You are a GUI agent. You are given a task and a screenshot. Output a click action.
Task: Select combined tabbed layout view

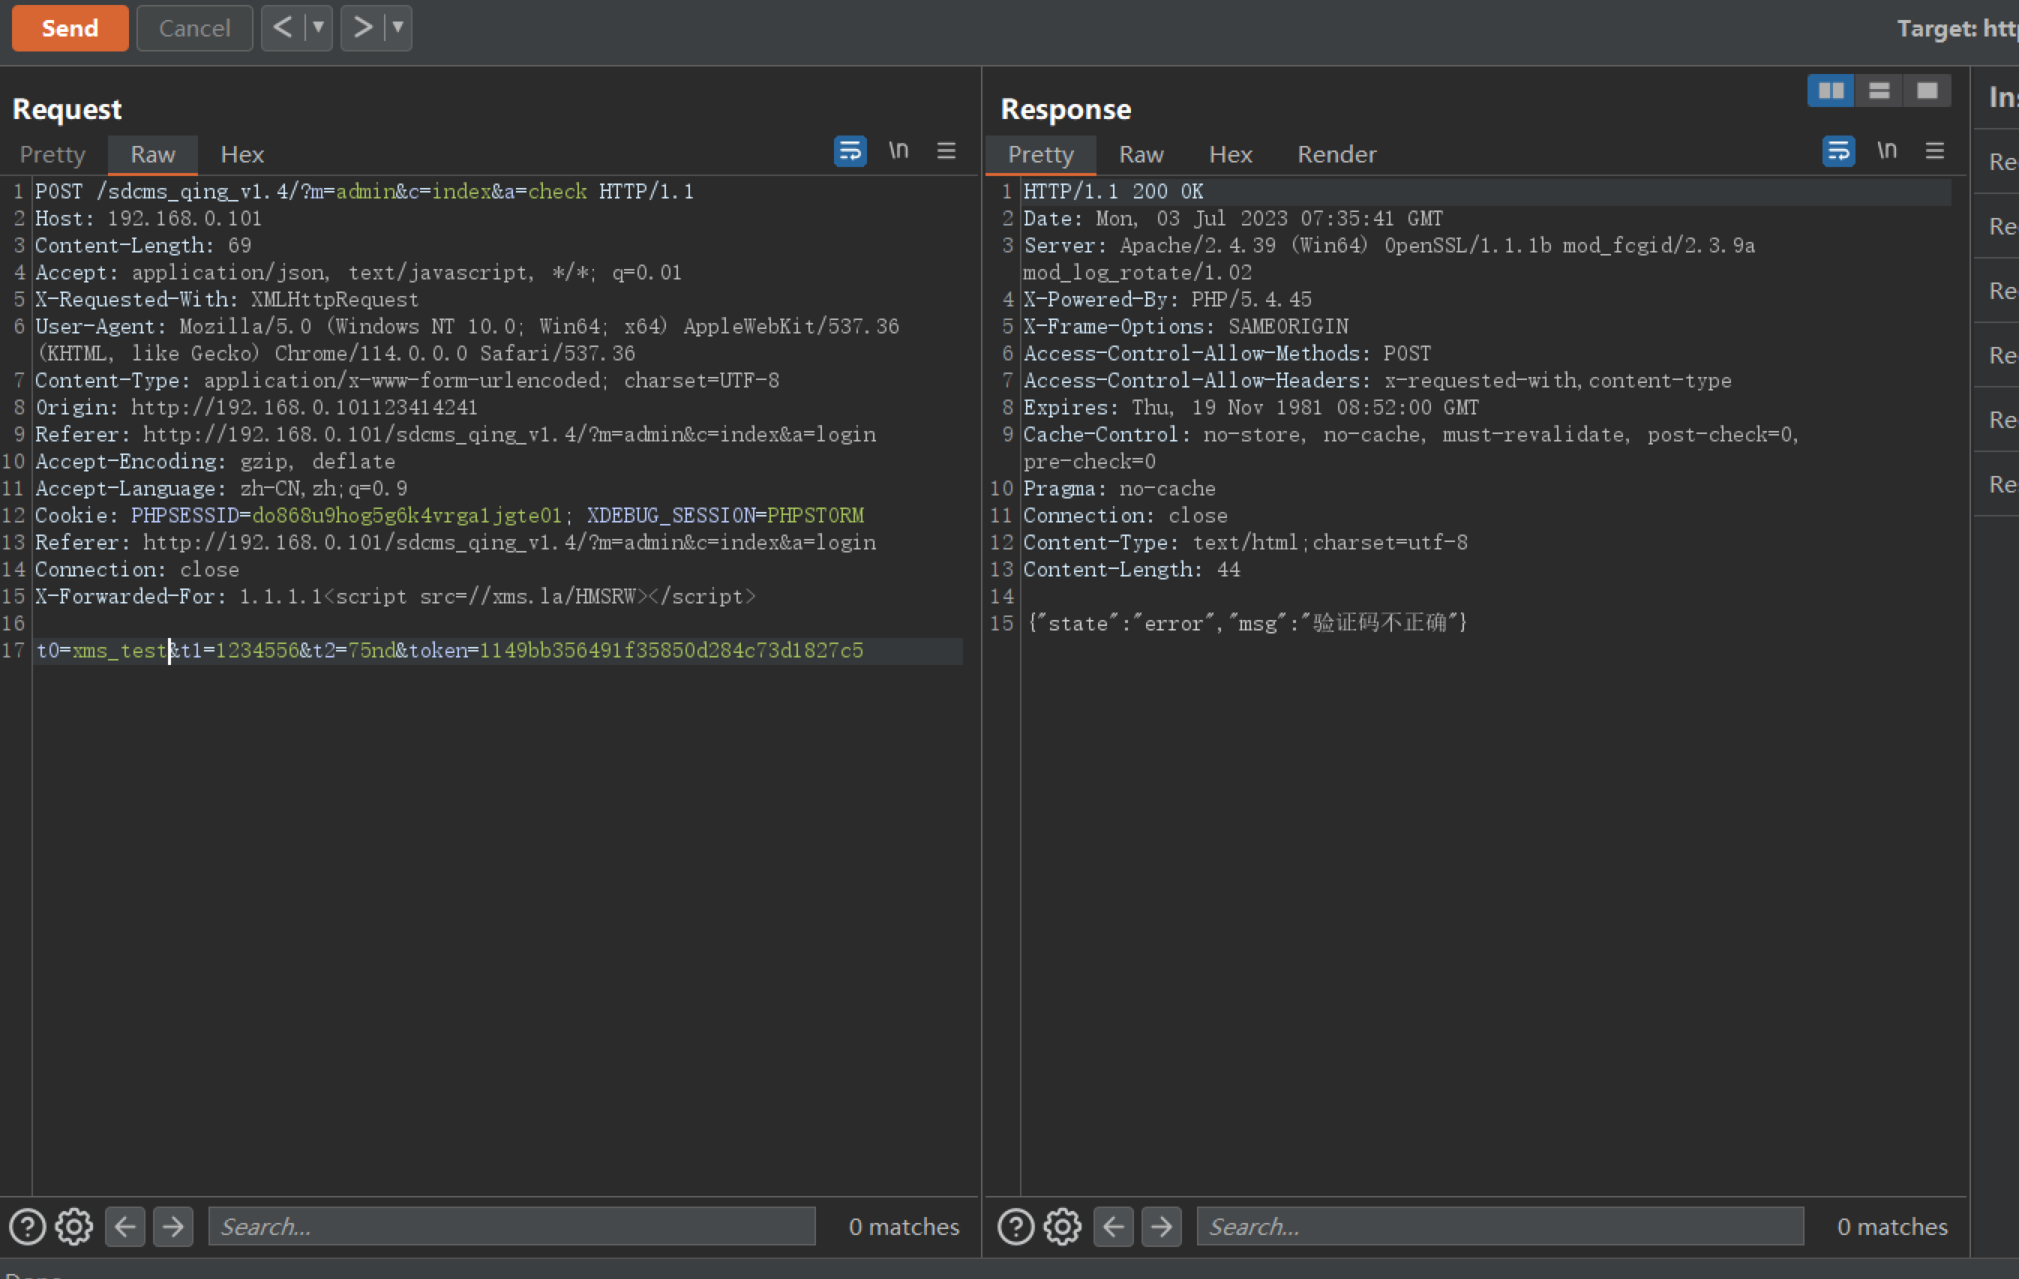pos(1927,91)
